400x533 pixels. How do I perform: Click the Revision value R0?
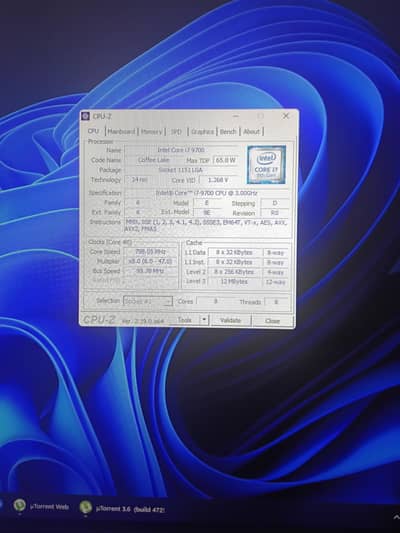click(x=275, y=213)
